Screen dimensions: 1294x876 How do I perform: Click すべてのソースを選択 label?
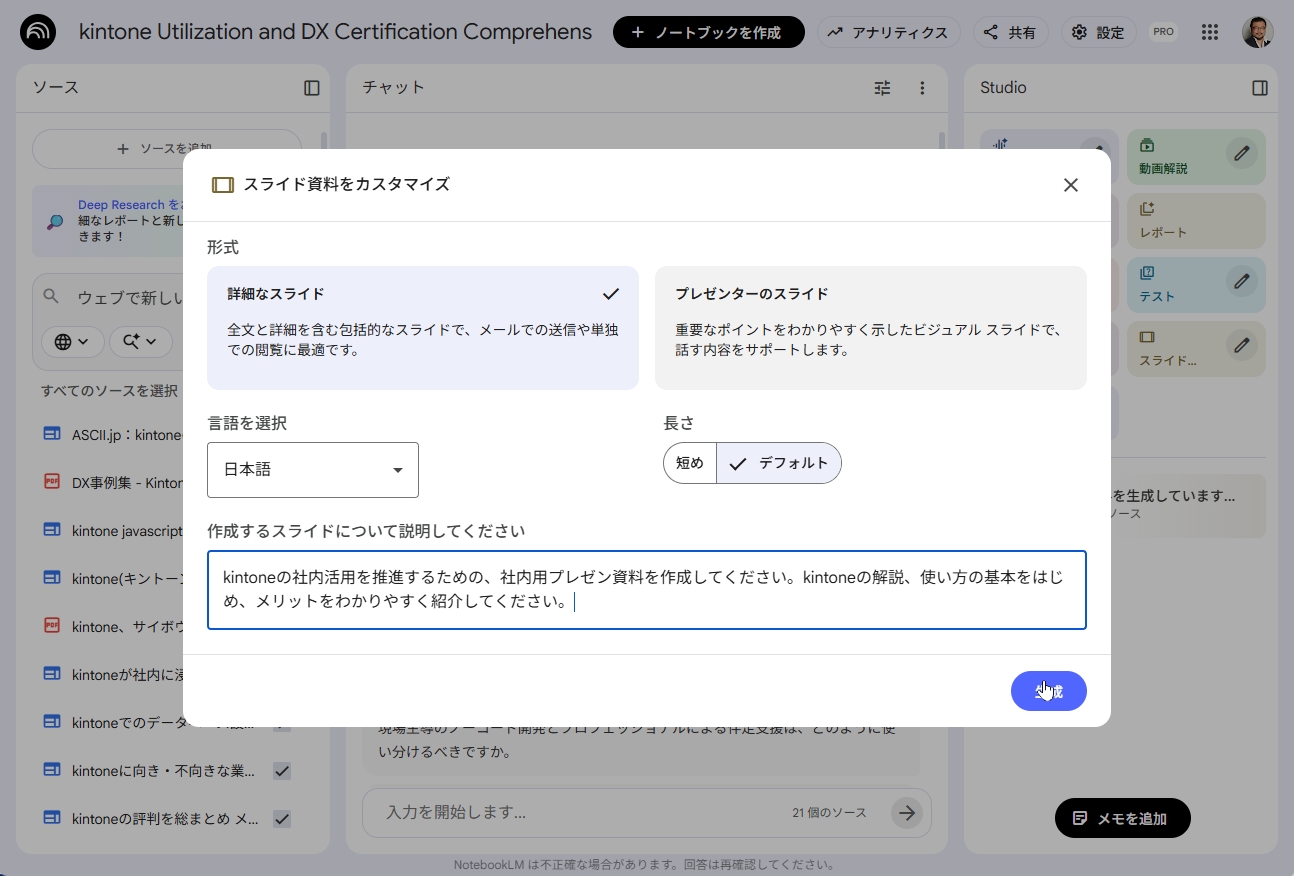point(110,390)
